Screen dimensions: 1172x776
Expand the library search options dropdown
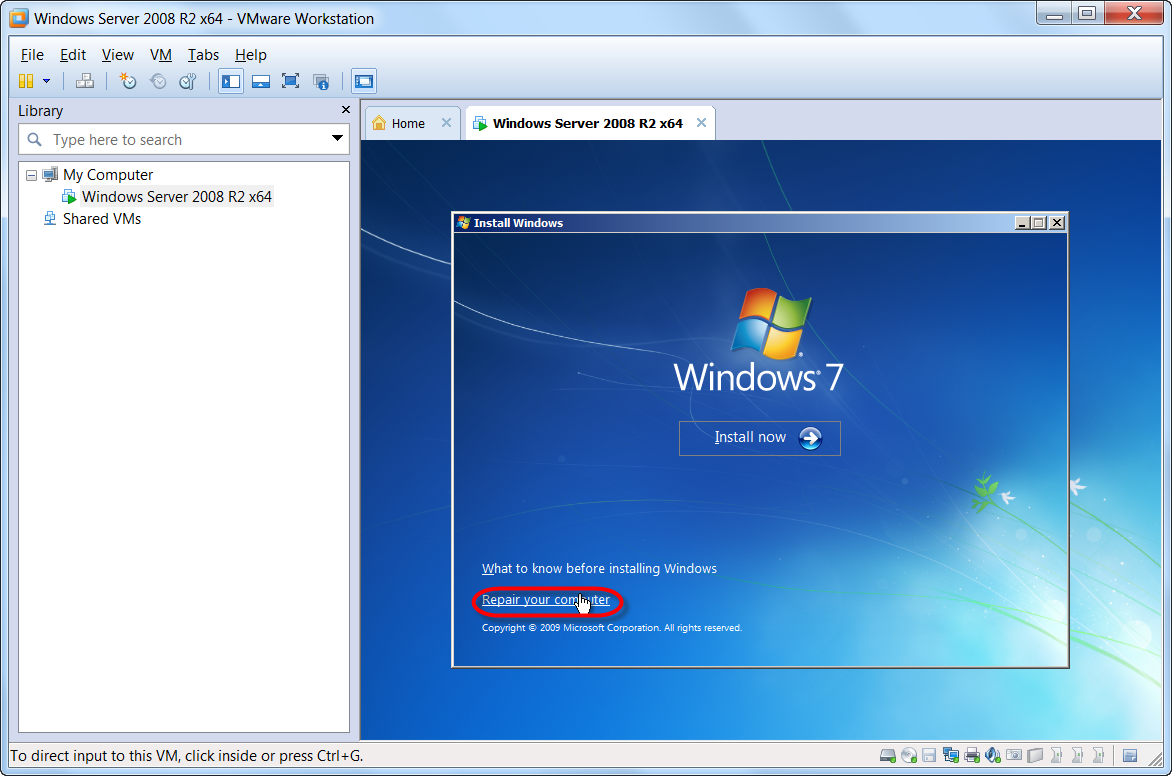[x=337, y=138]
